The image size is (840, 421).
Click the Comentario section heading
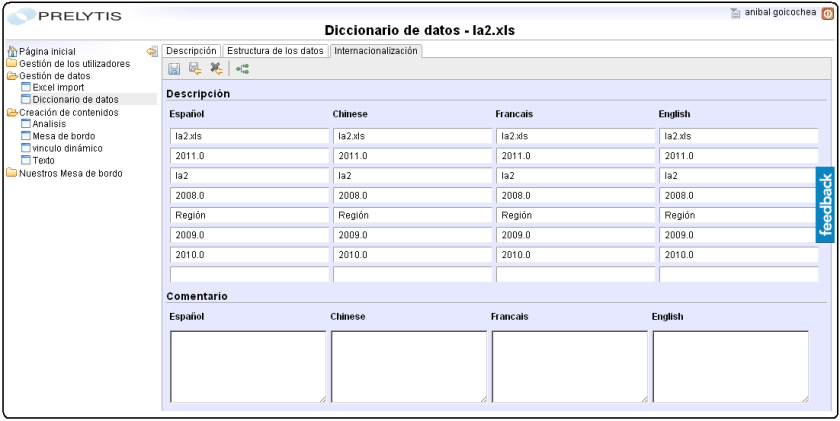197,296
